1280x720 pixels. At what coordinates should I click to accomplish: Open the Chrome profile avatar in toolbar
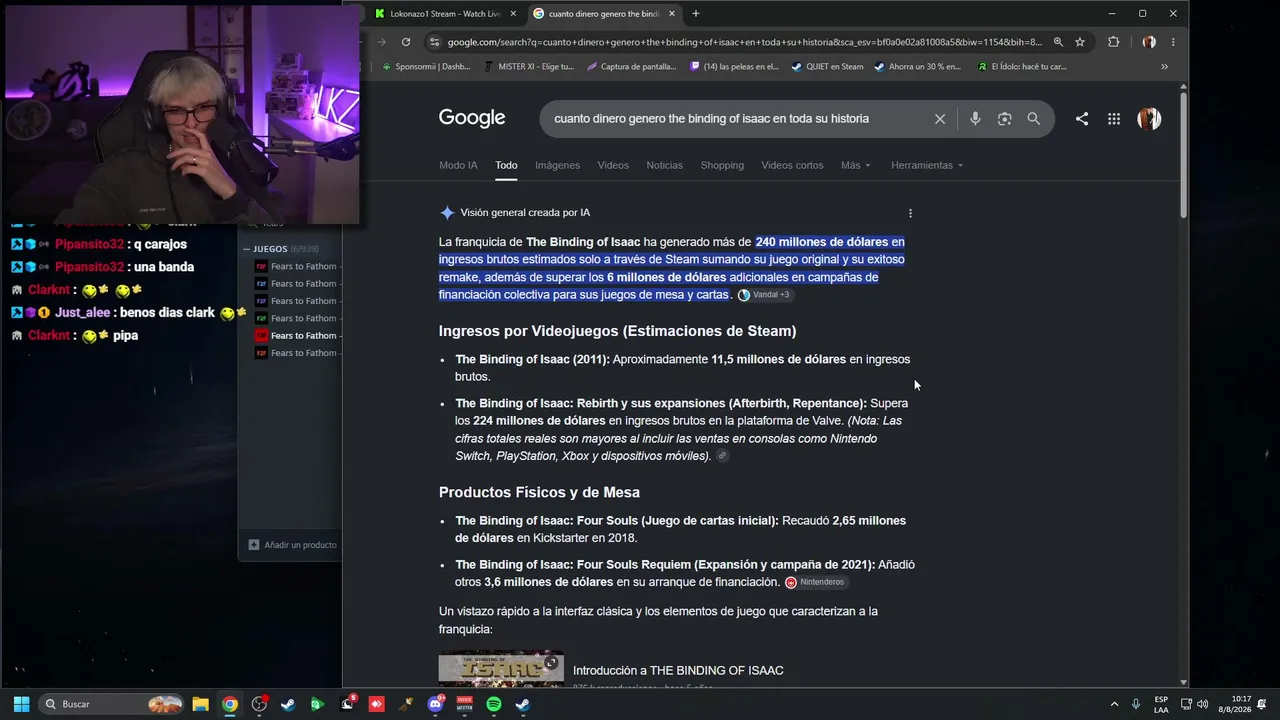1149,42
